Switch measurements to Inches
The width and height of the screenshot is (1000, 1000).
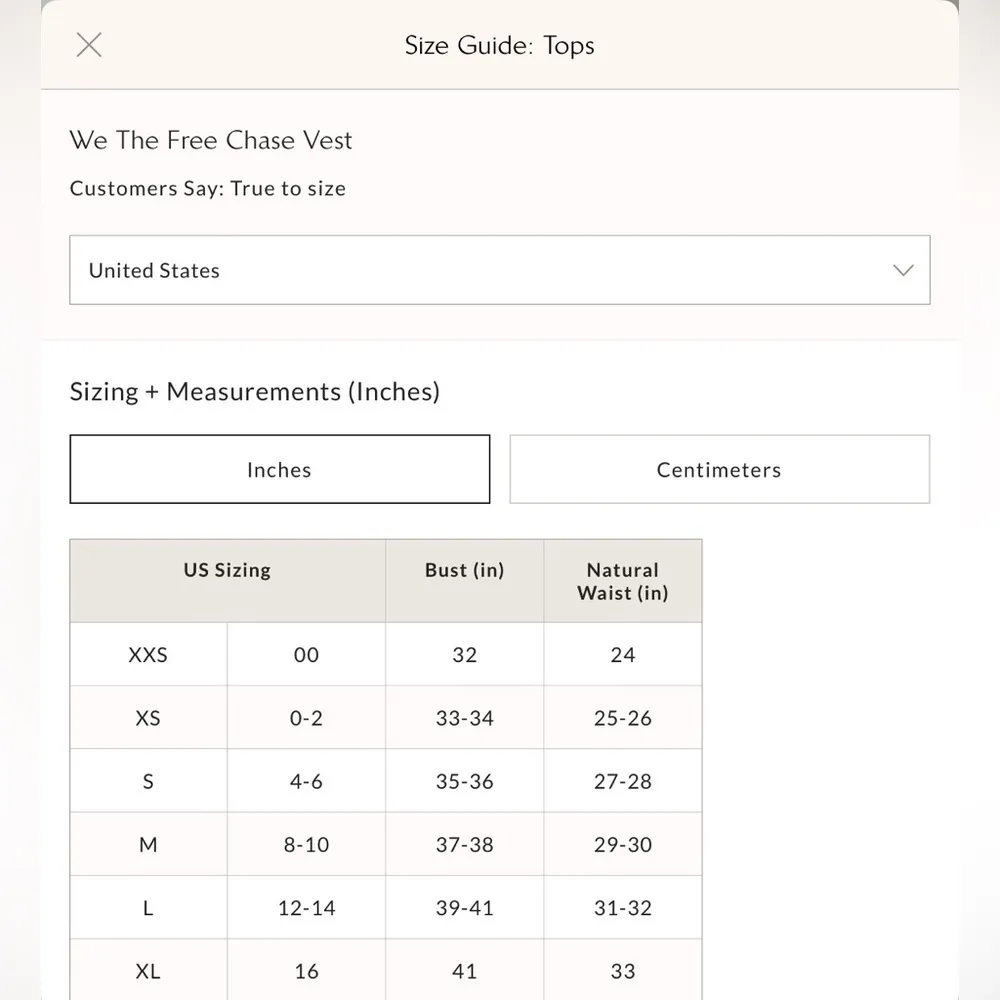pyautogui.click(x=279, y=469)
